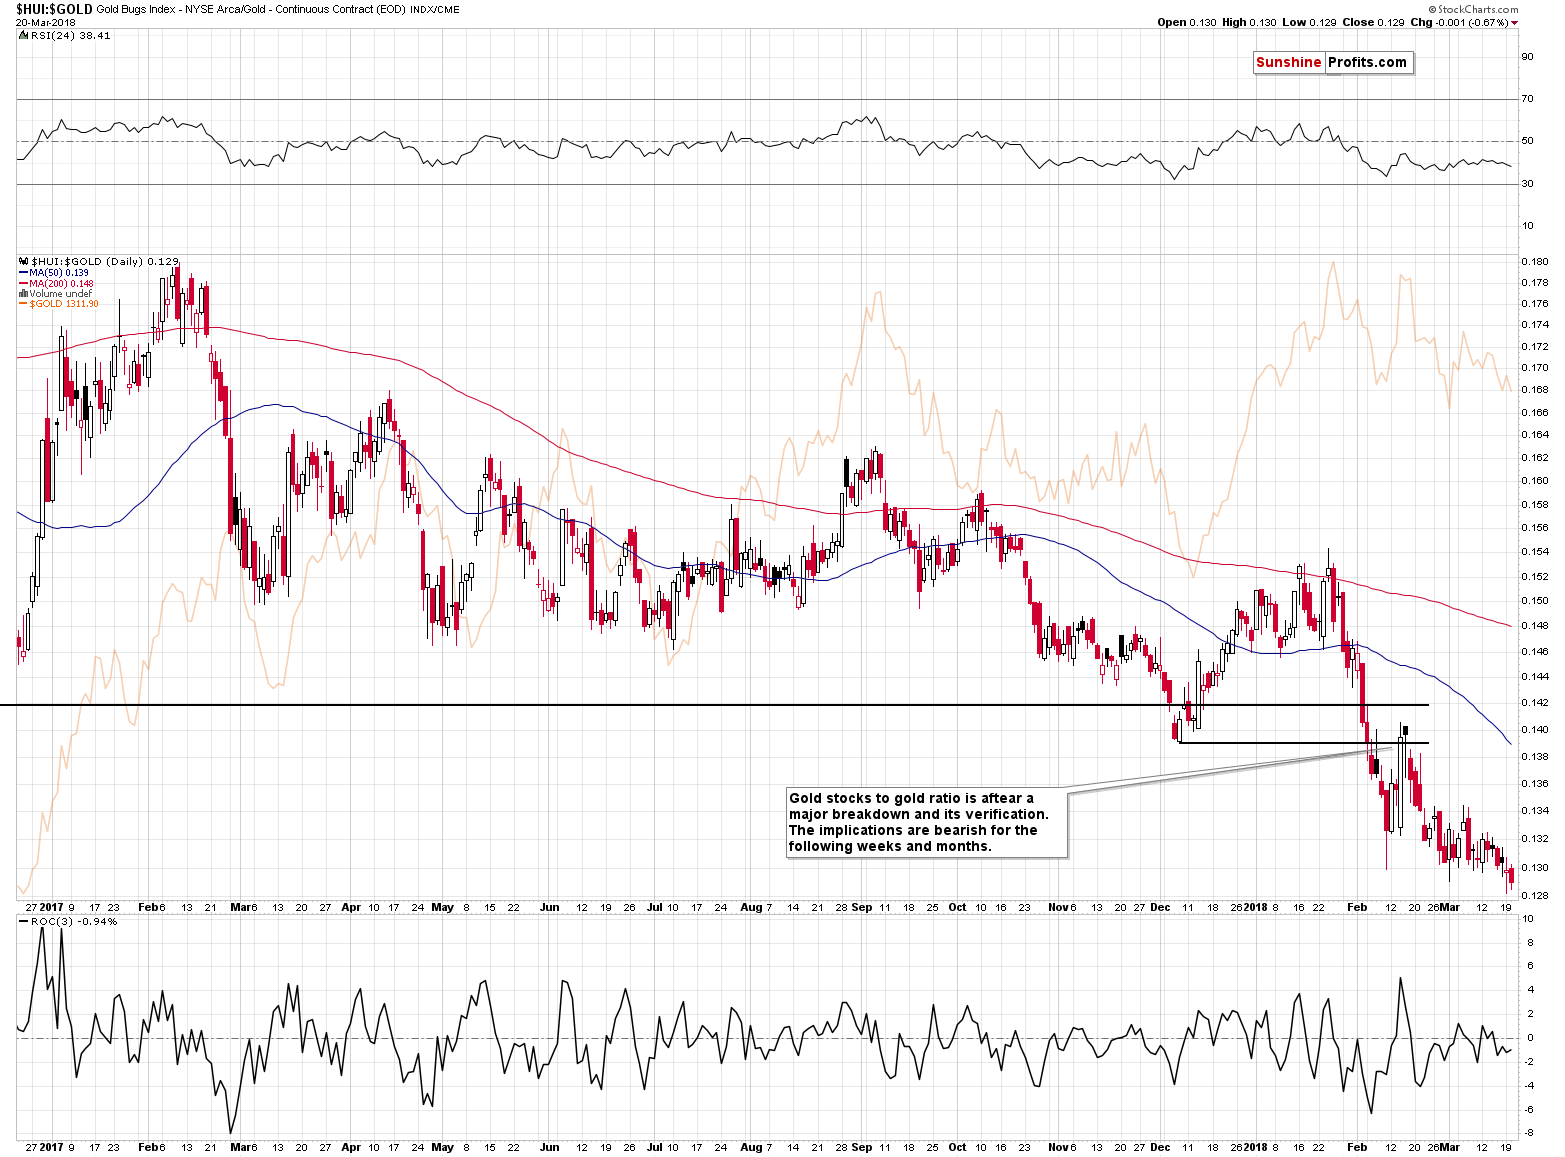
Task: Click the candlestick icon beside $HUI:$GOLD legend
Action: point(24,261)
